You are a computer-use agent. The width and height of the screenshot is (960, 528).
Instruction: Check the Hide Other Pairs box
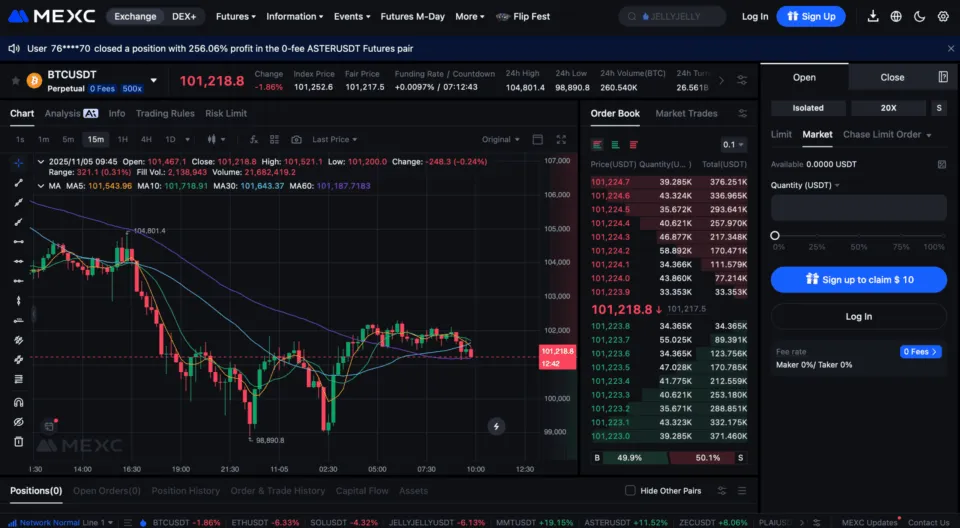[x=630, y=491]
